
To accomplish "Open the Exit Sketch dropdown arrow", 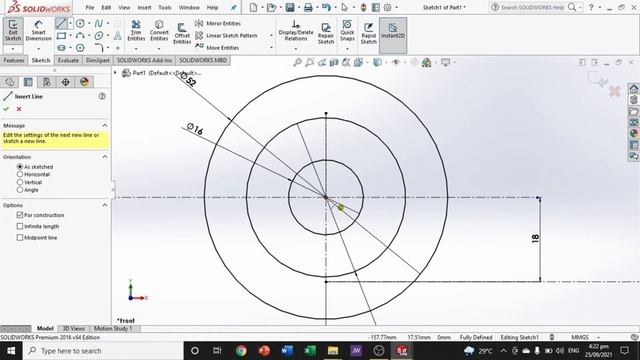I will (x=13, y=49).
